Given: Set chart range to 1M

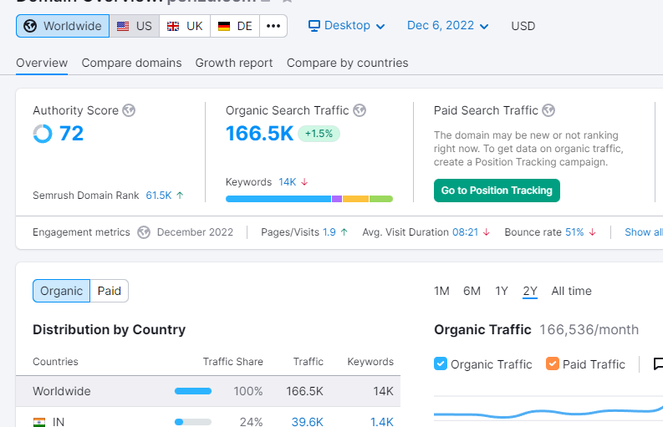Looking at the screenshot, I should tap(441, 291).
